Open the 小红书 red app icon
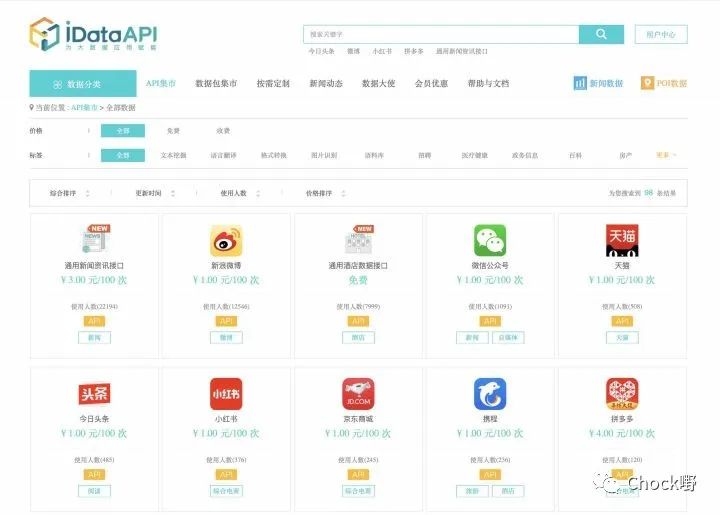 tap(226, 394)
